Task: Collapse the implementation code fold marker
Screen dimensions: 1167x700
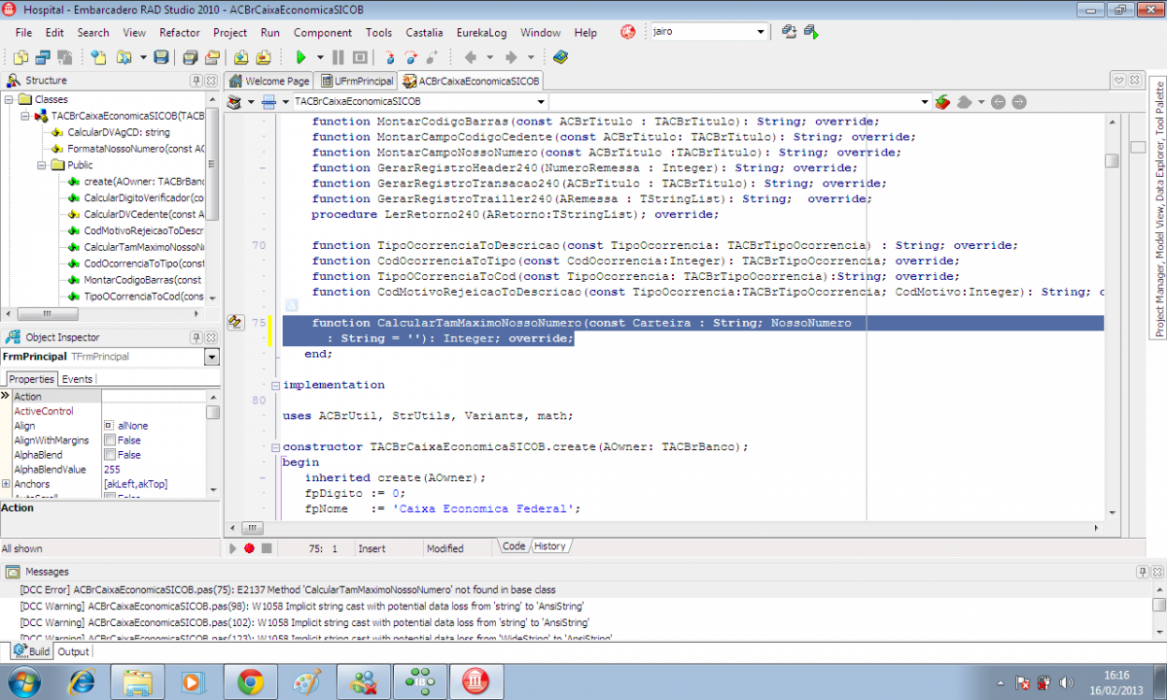Action: pos(275,385)
